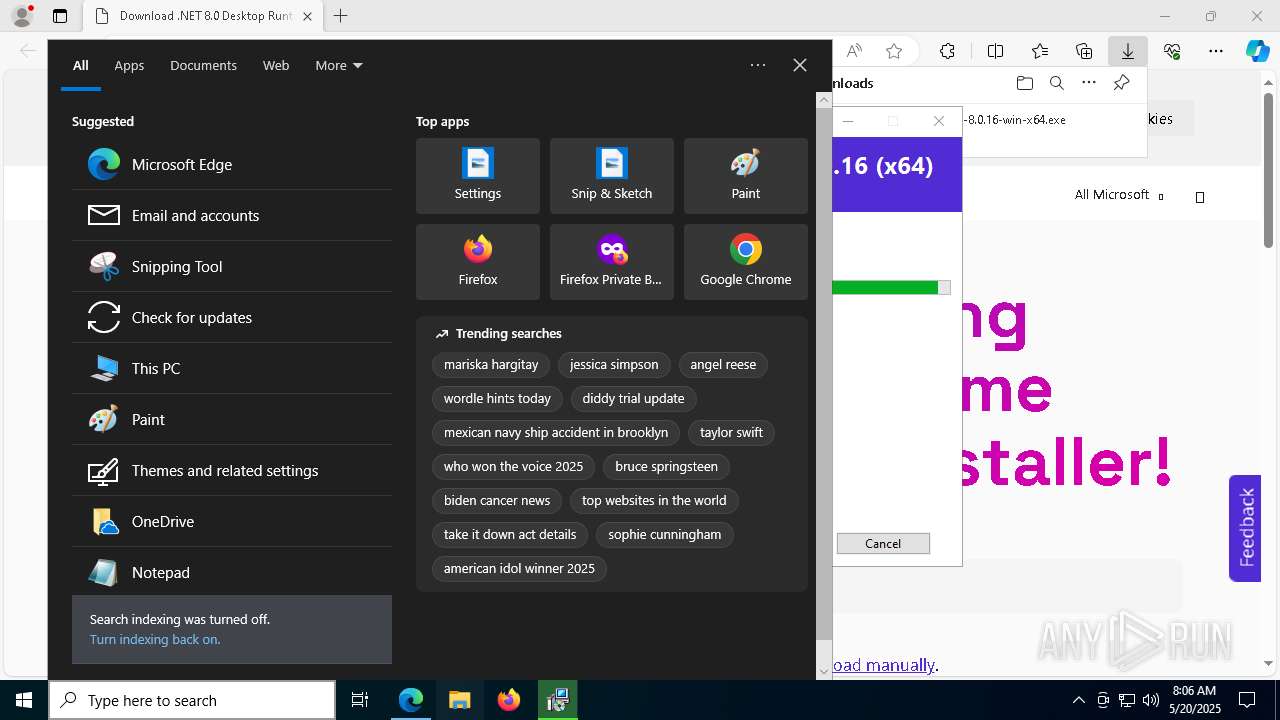1280x720 pixels.
Task: Open installer app on taskbar
Action: 557,700
